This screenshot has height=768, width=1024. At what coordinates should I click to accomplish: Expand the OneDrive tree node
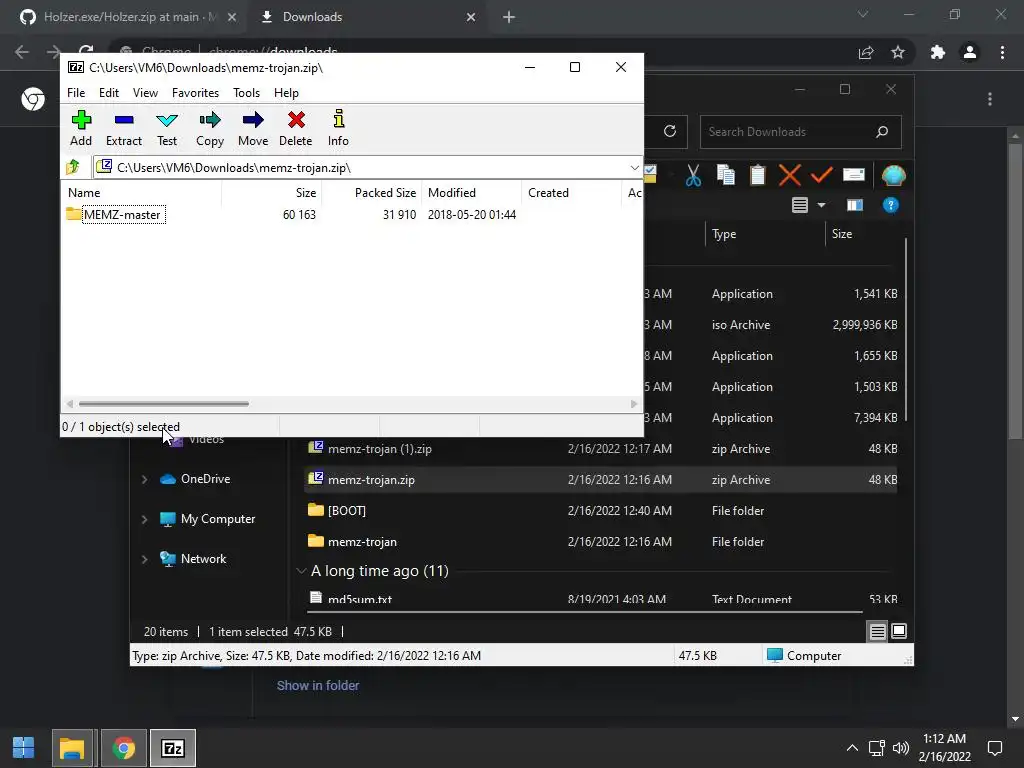coord(144,479)
